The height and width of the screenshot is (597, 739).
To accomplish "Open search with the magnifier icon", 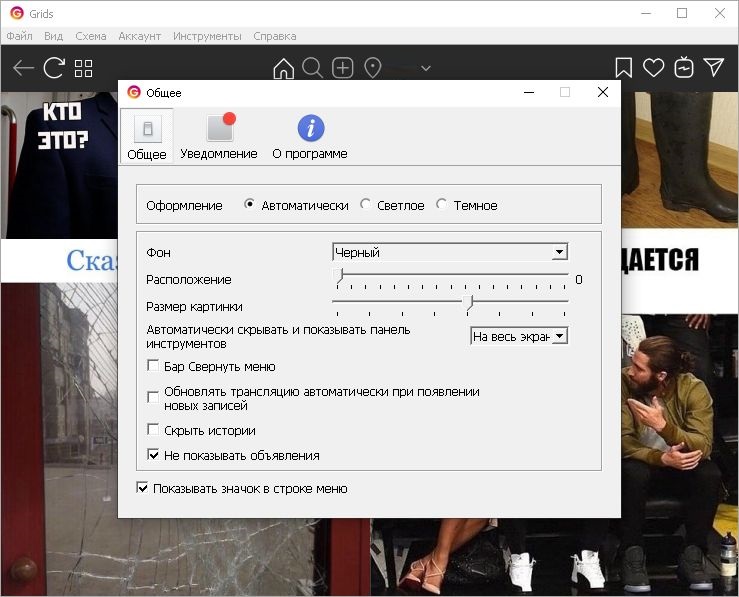I will click(312, 68).
